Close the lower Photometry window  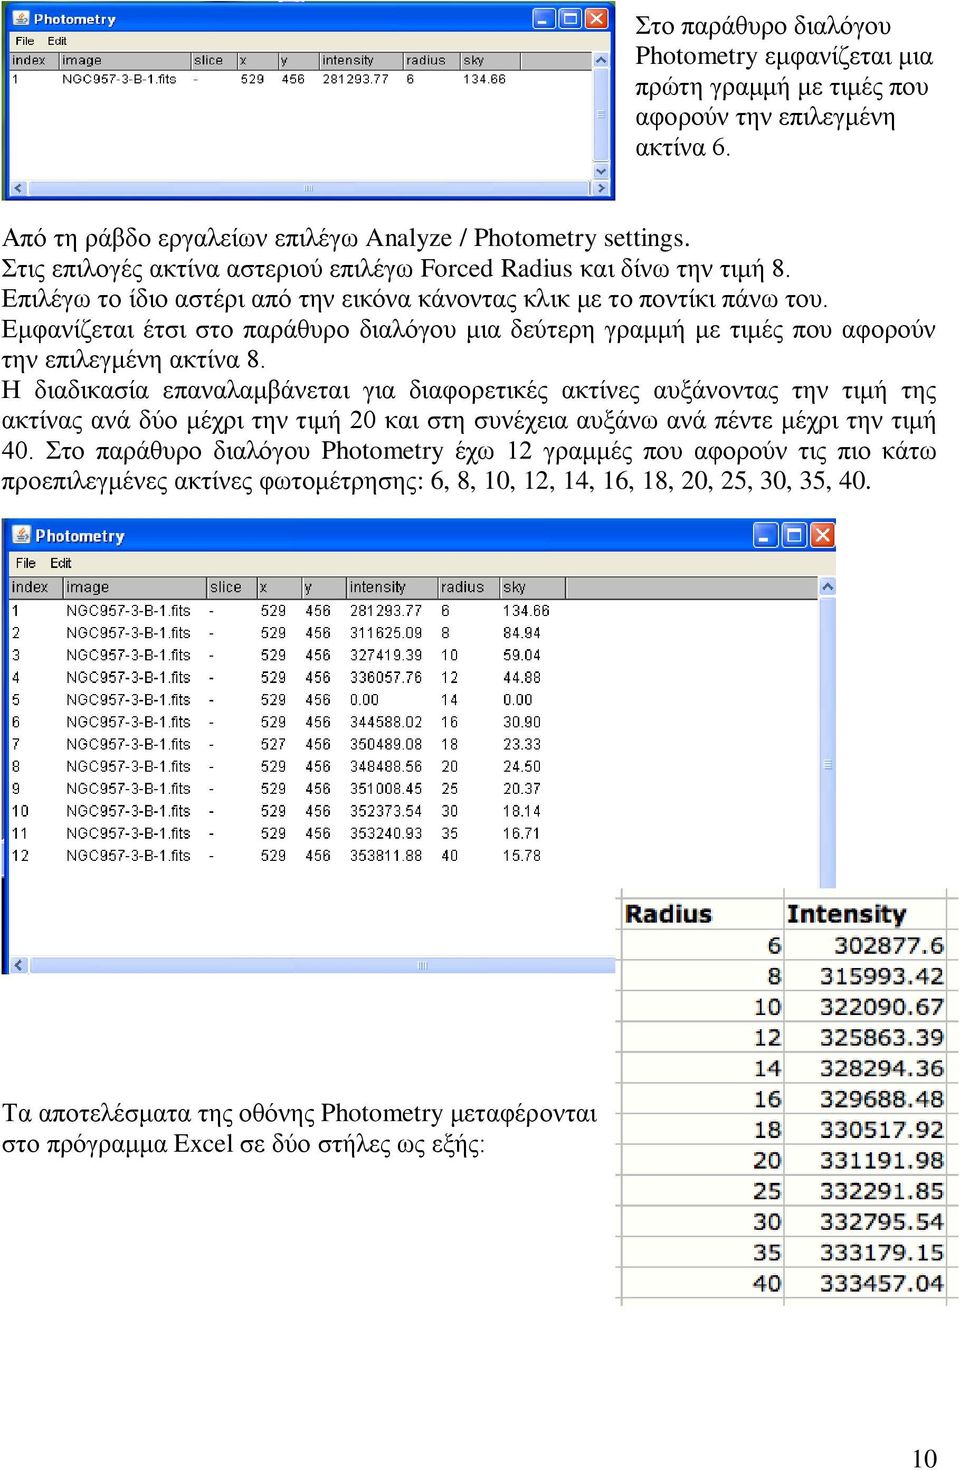pyautogui.click(x=822, y=535)
